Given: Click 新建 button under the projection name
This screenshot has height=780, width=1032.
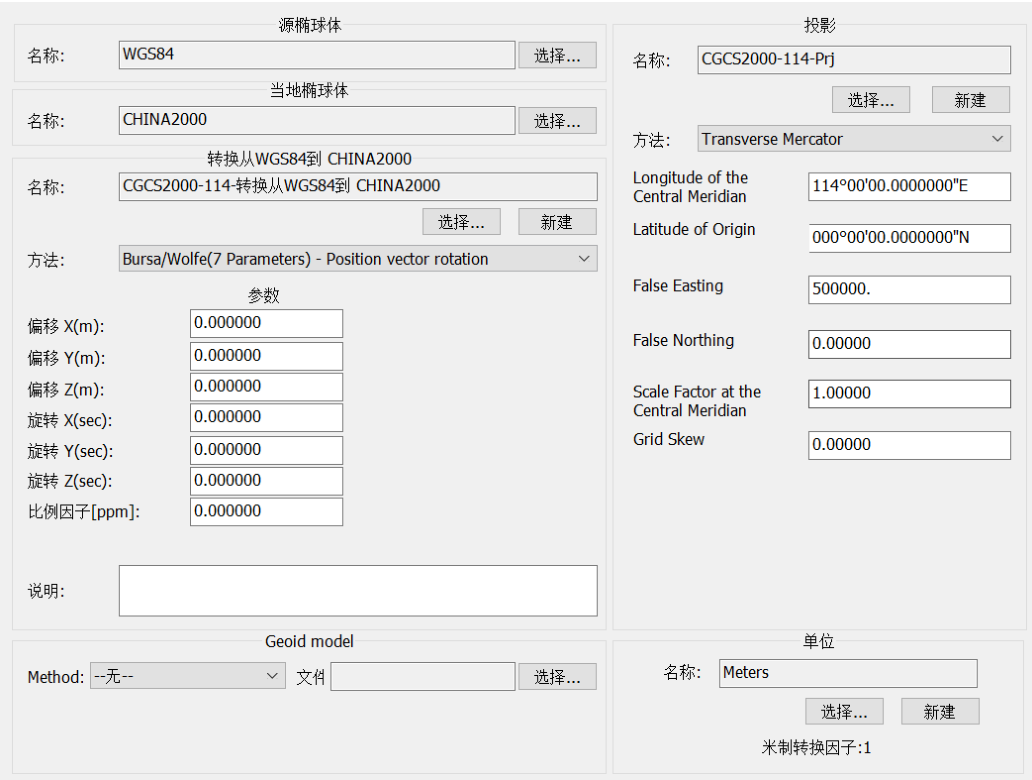Looking at the screenshot, I should pyautogui.click(x=970, y=100).
